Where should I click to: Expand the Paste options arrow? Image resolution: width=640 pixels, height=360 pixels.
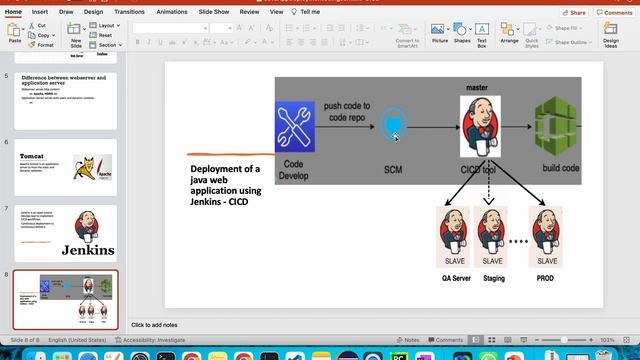[23, 29]
